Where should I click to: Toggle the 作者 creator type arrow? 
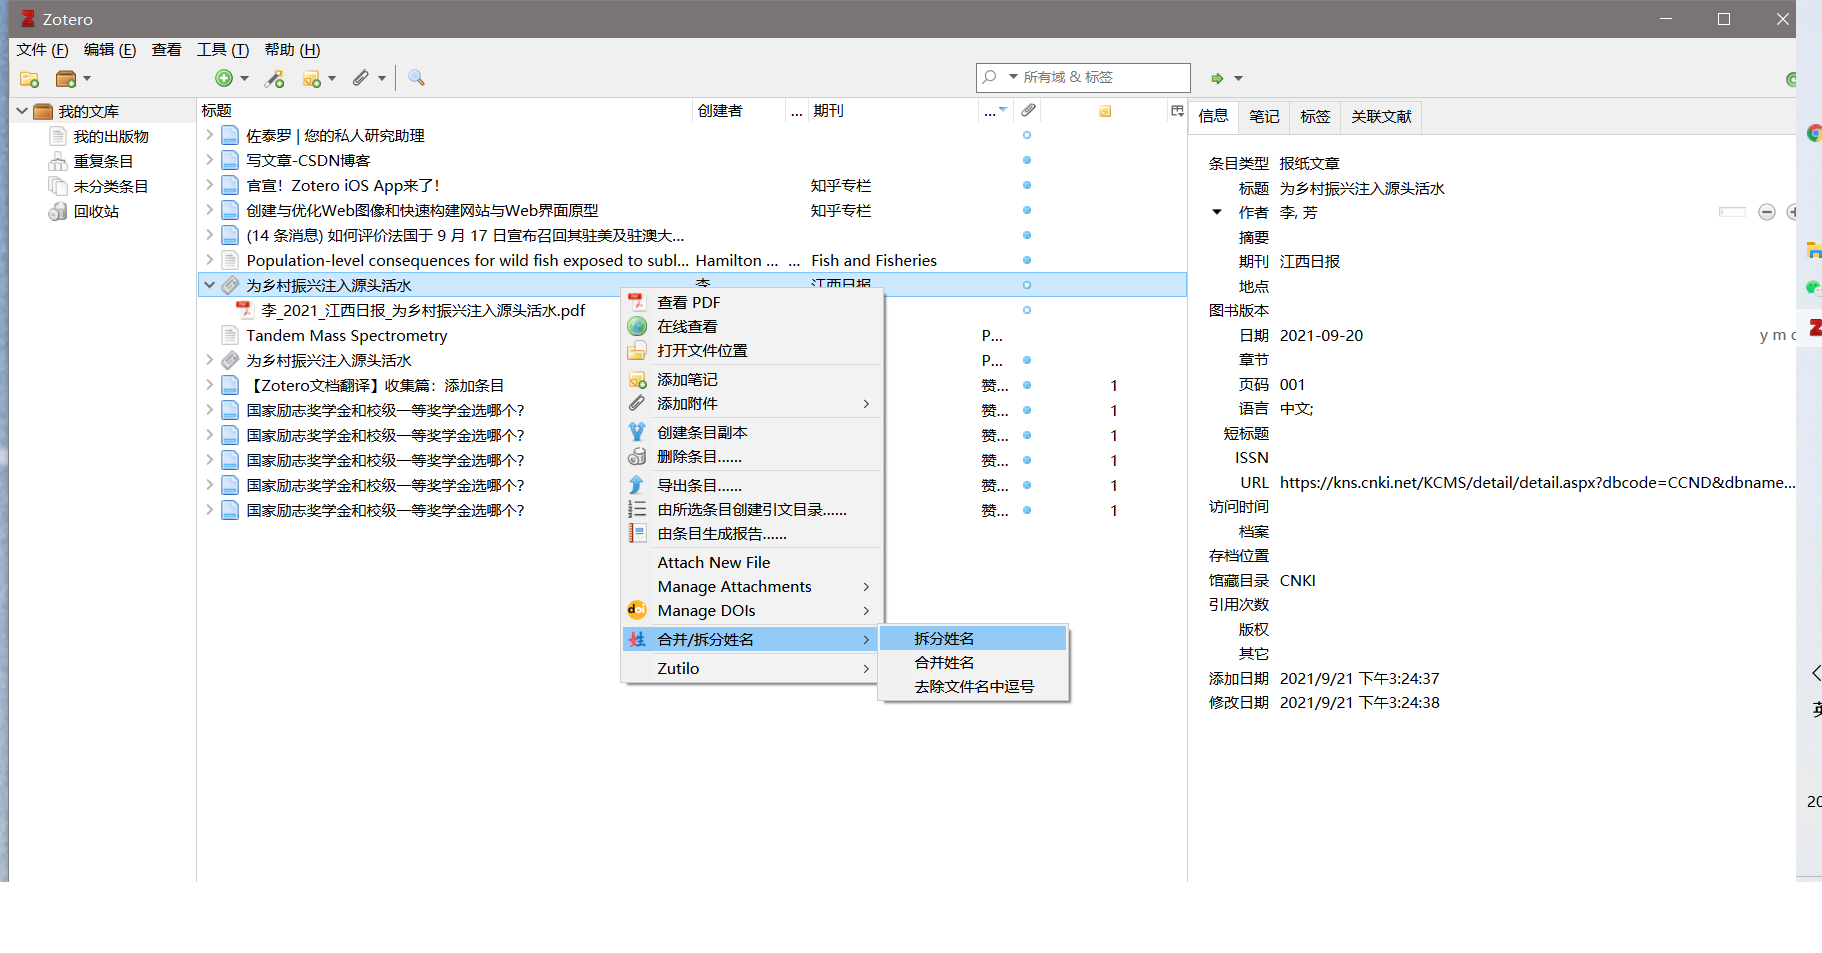coord(1217,212)
